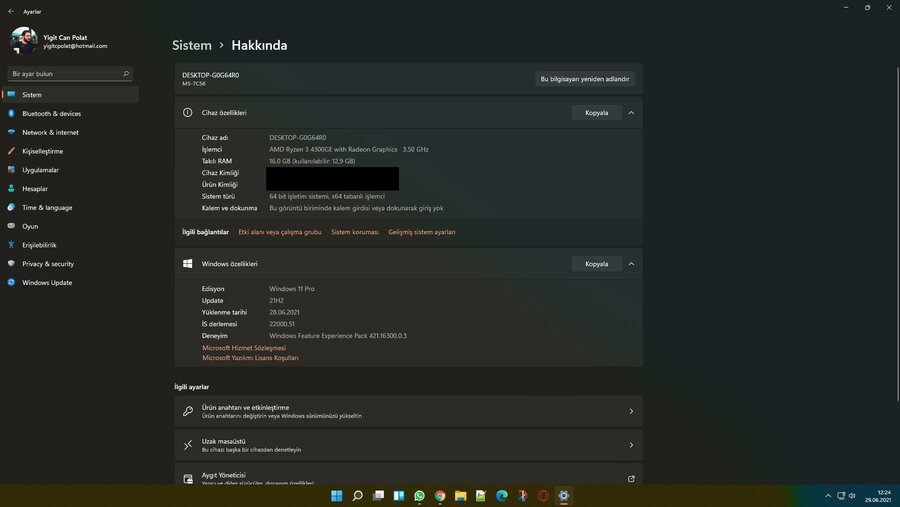Click the Settings gear on the taskbar
Viewport: 900px width, 507px height.
tap(564, 496)
